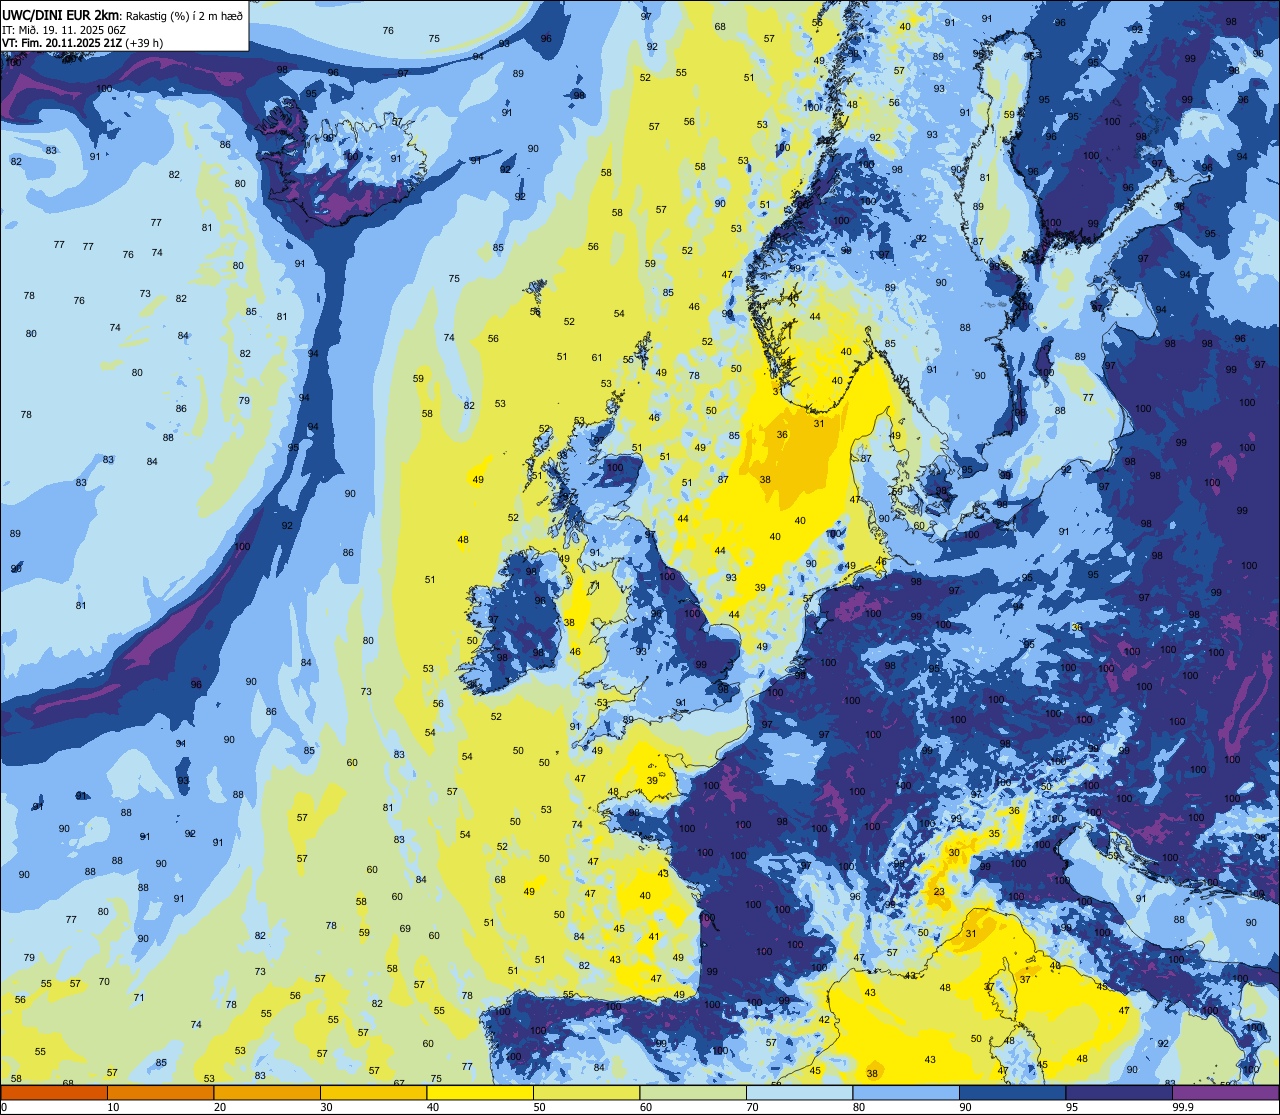Select the 40–50 bright yellow legend segment

coord(480,1092)
